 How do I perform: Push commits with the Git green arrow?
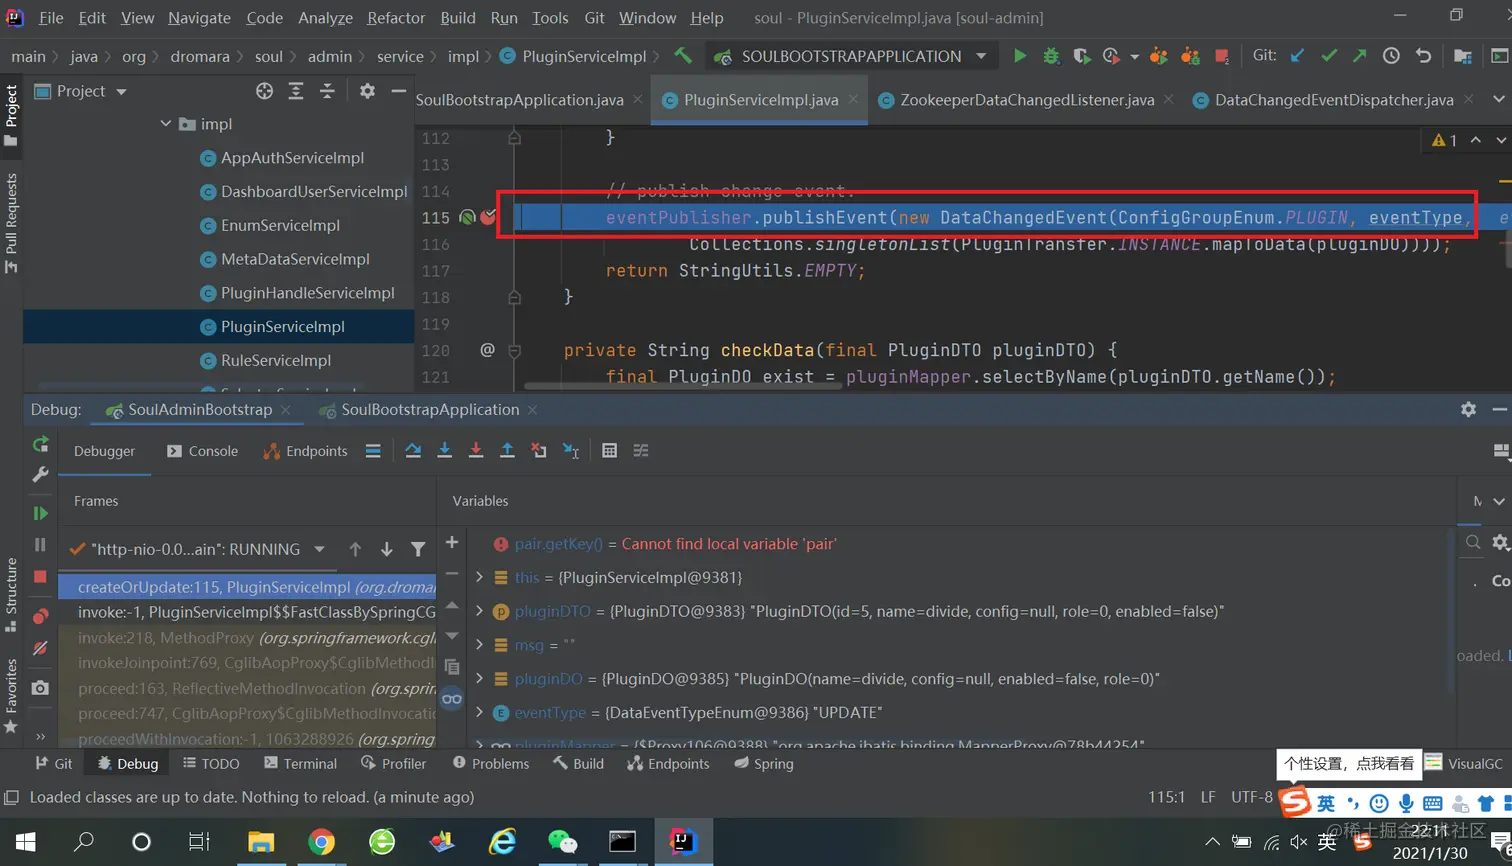[1360, 56]
